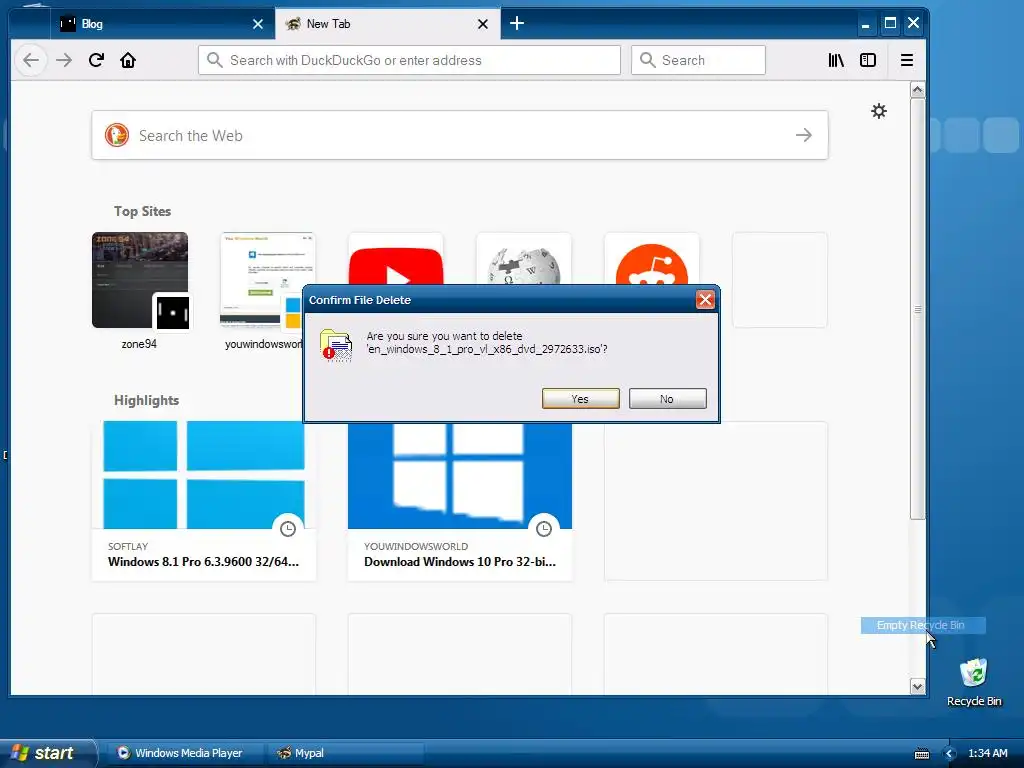Click the taskbar clock showing 1:34 AM
Screen dimensions: 1024x768
(x=987, y=754)
